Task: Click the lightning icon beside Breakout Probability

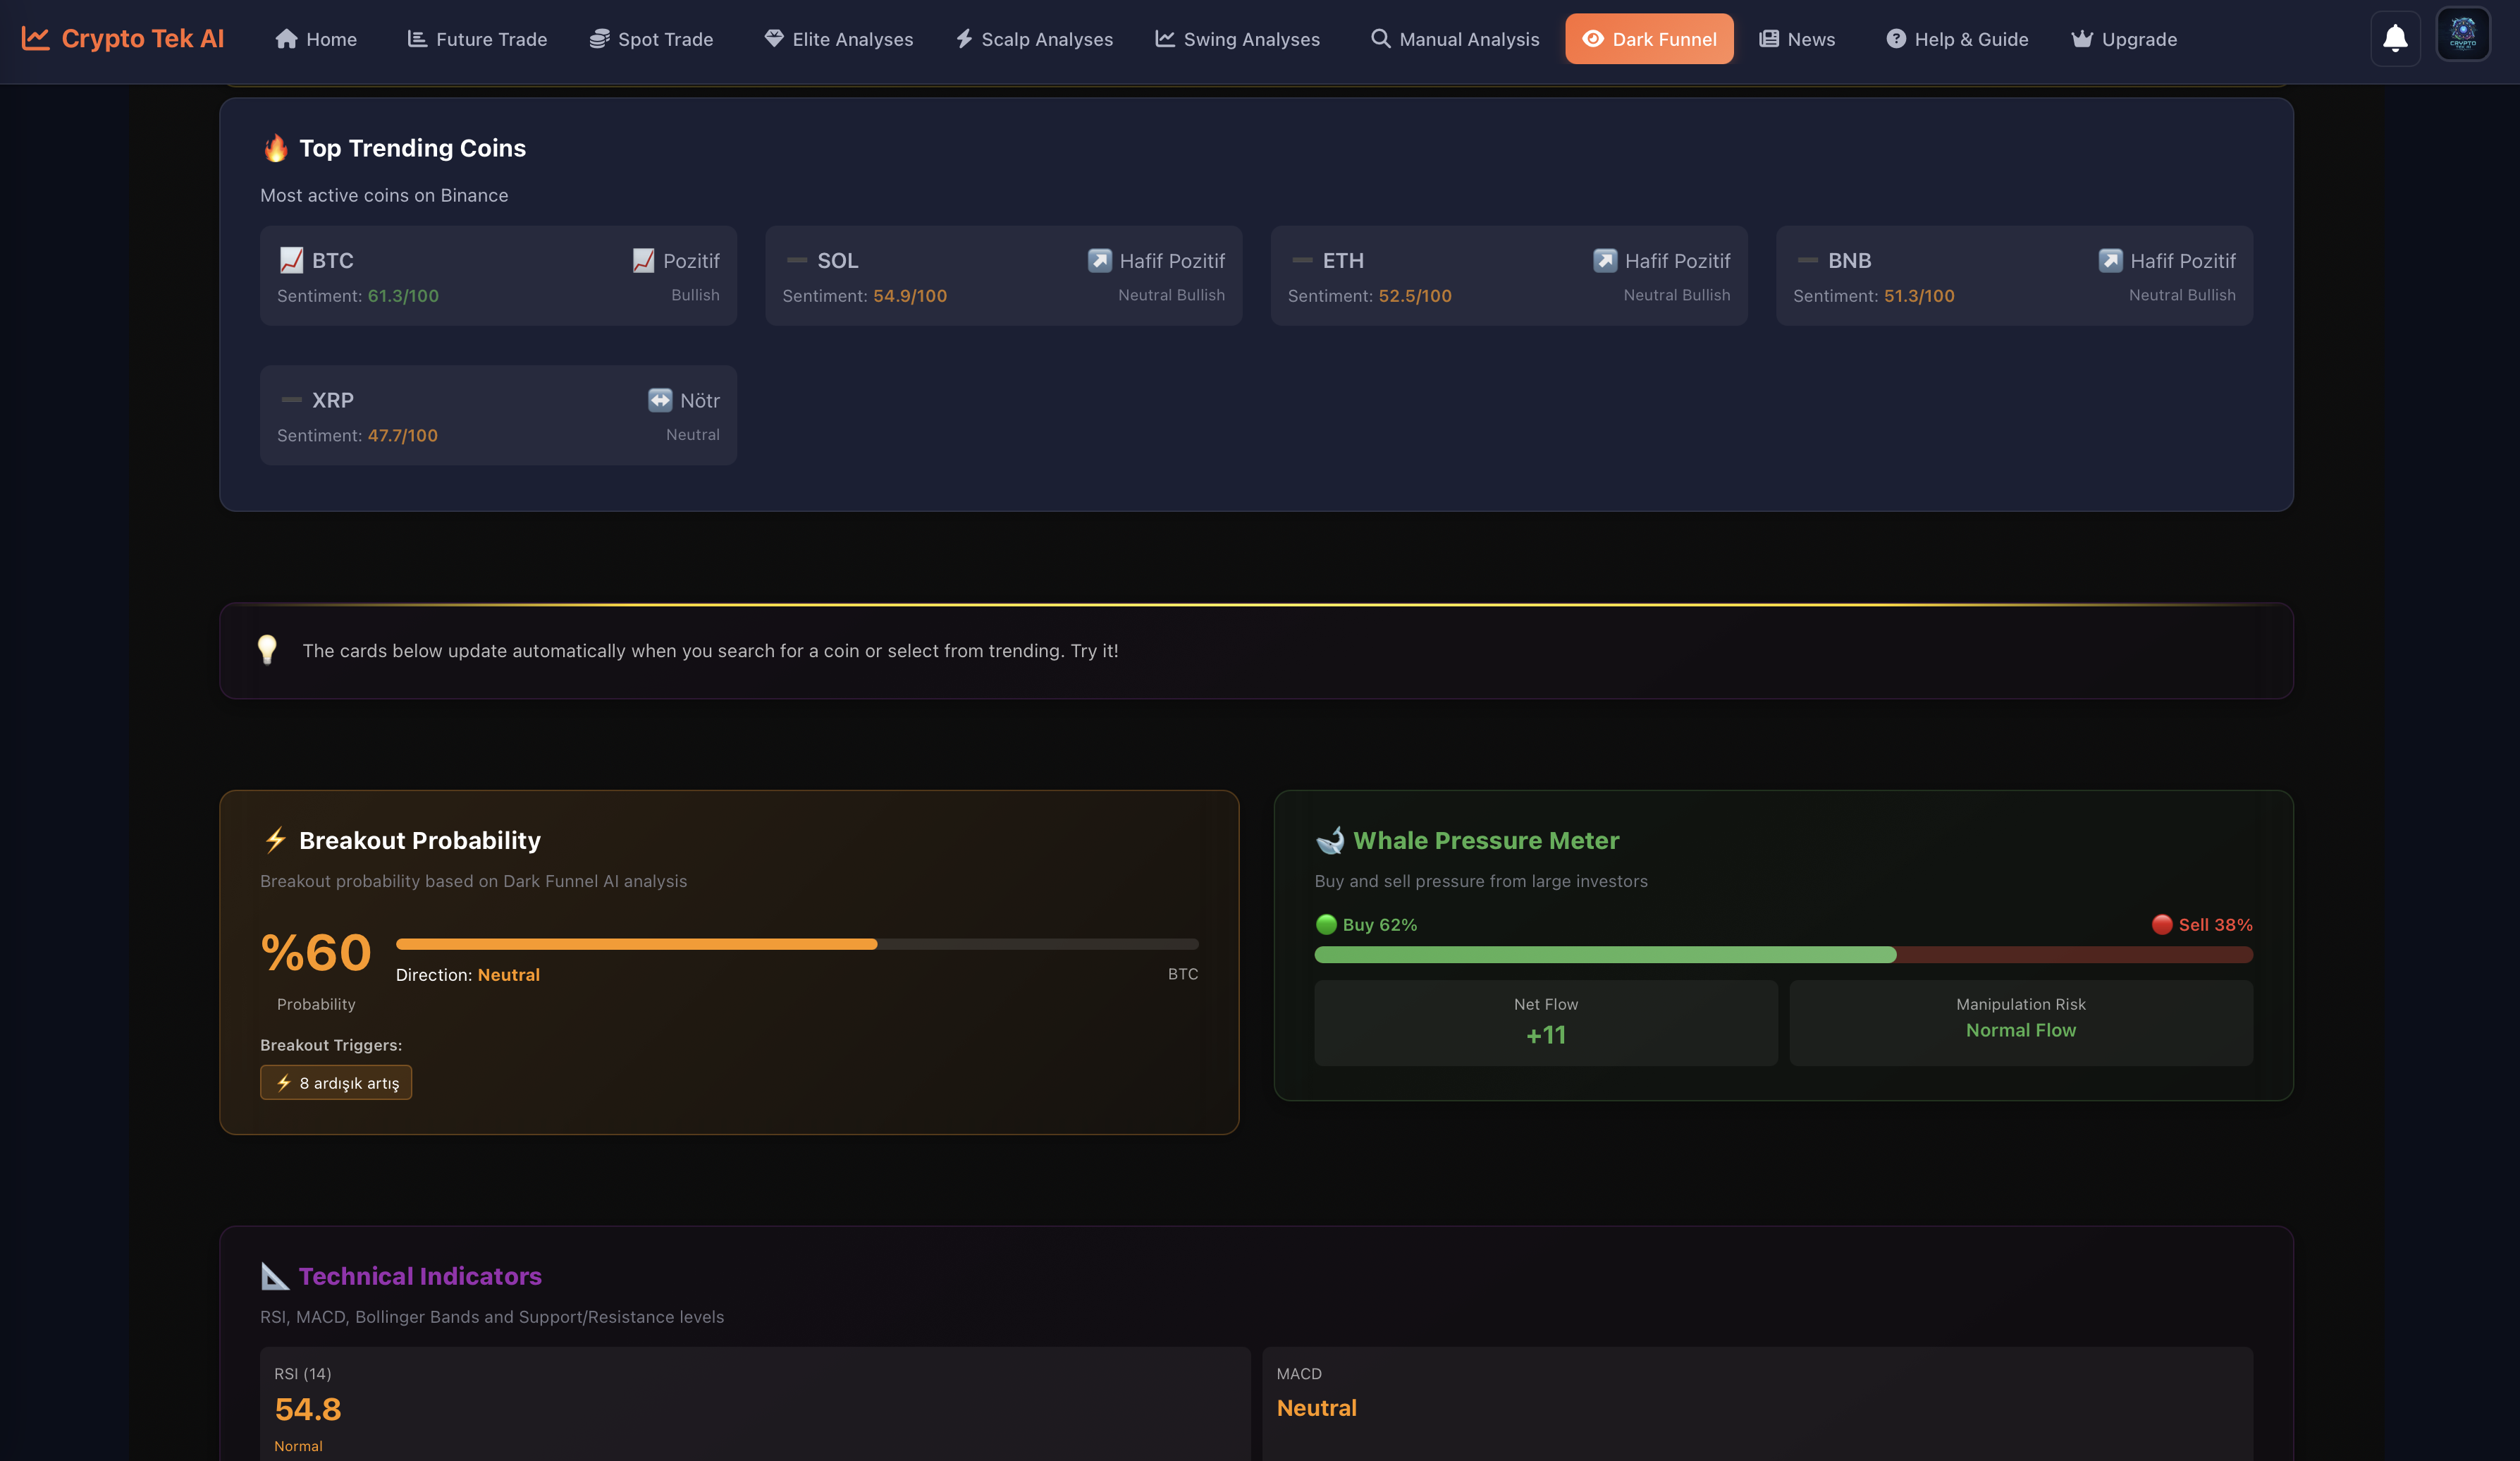Action: (275, 840)
